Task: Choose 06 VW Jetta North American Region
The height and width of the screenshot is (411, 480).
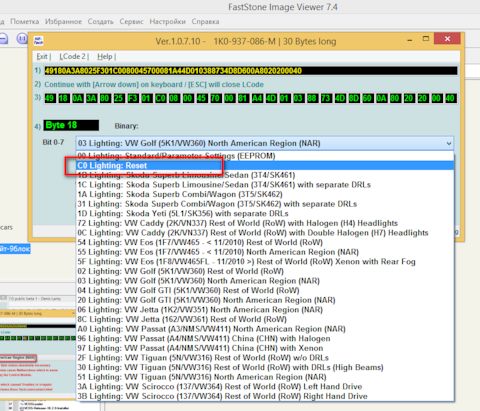Action: (x=265, y=310)
